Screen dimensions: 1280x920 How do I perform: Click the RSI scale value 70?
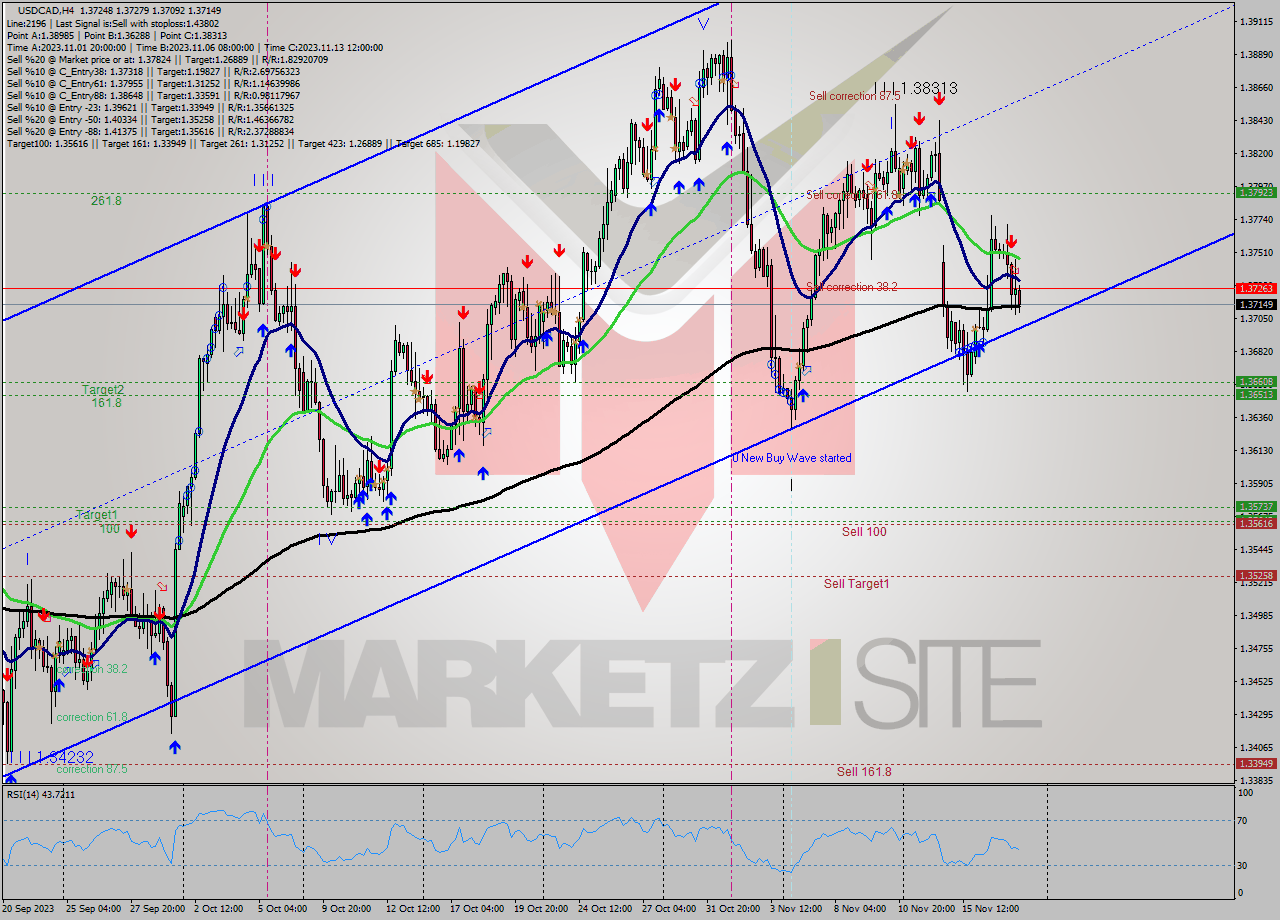point(1244,821)
